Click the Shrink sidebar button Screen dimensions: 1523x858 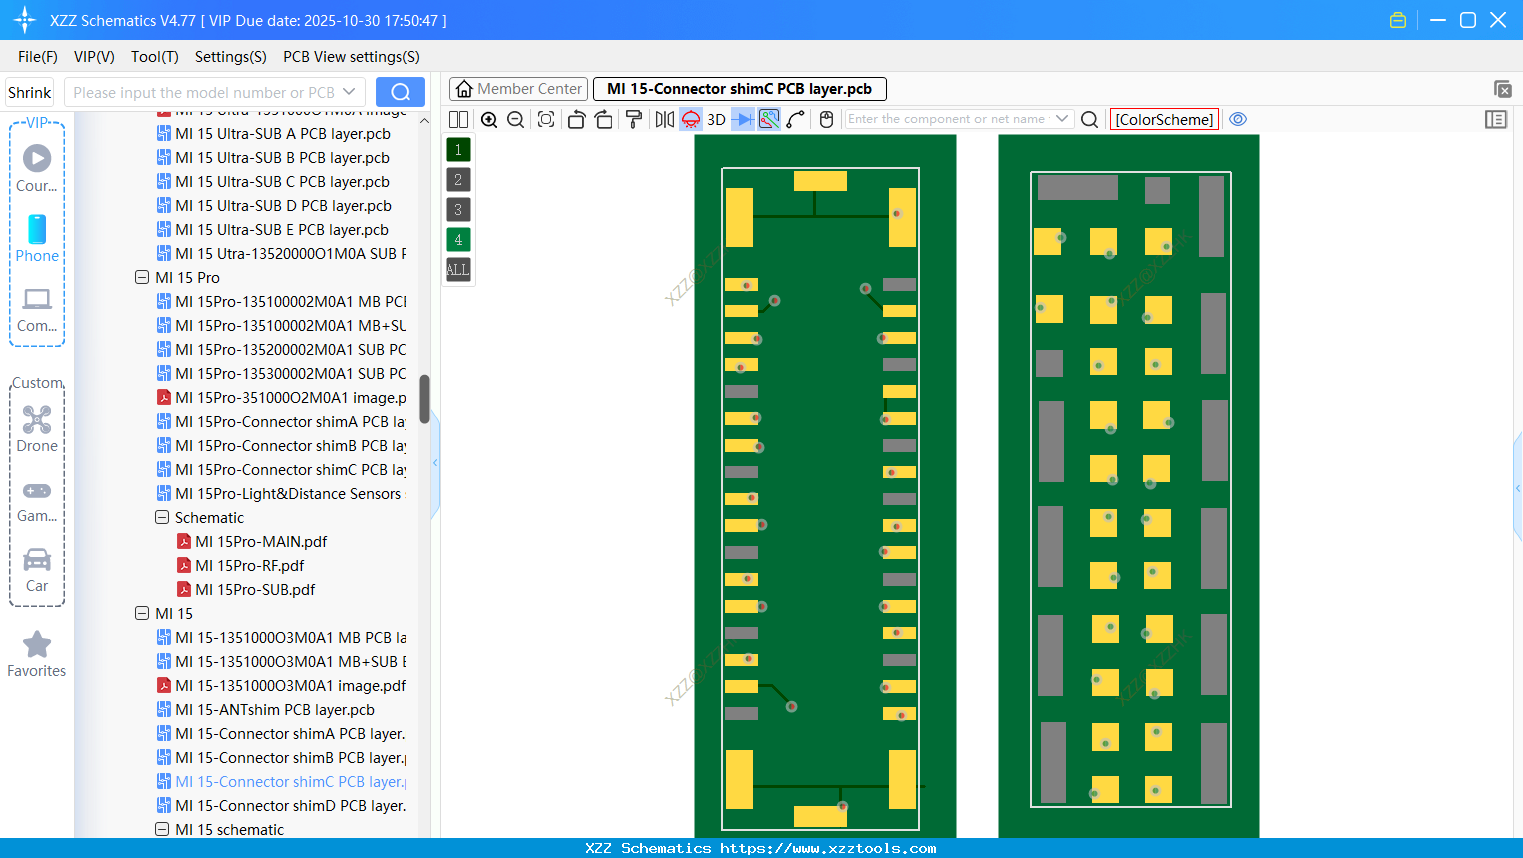point(29,91)
